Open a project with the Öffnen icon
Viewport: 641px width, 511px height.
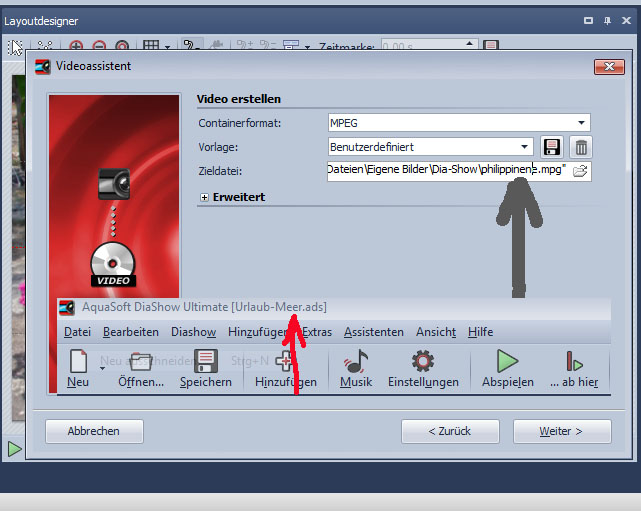141,361
